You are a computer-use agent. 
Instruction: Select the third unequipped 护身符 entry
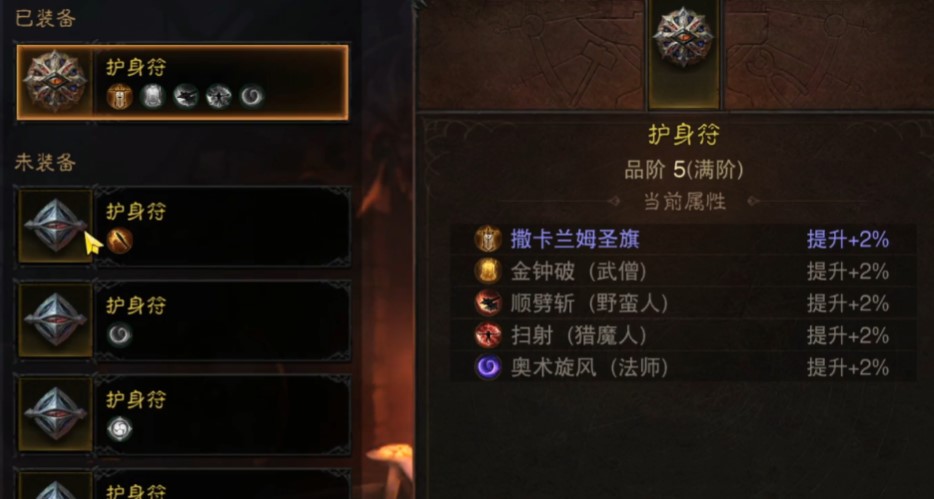[x=183, y=413]
